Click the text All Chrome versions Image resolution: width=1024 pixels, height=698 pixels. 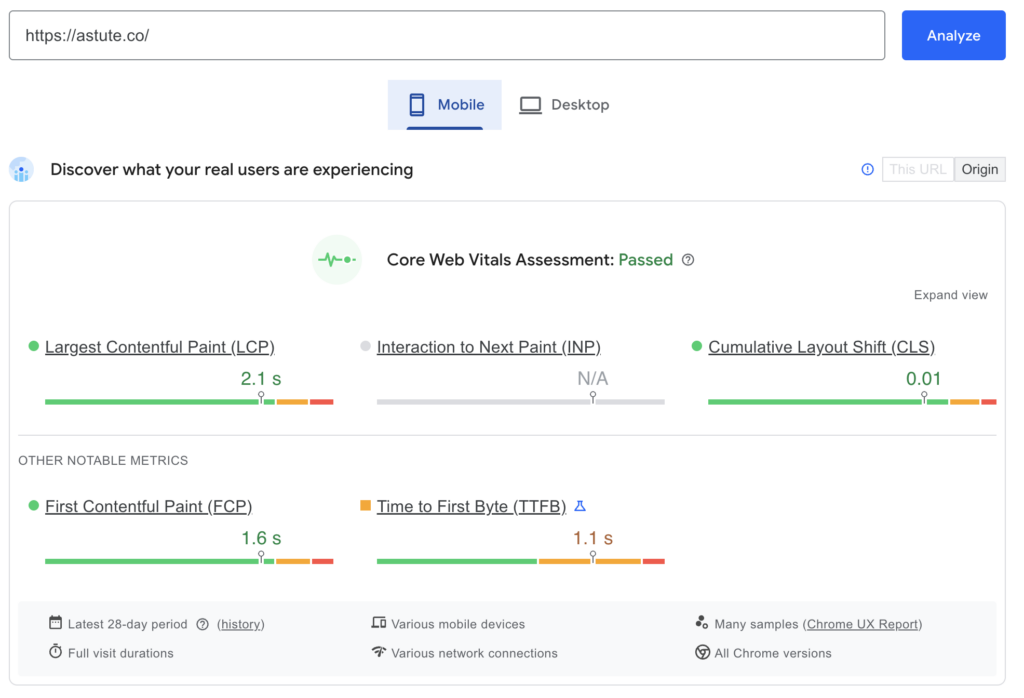[x=773, y=653]
